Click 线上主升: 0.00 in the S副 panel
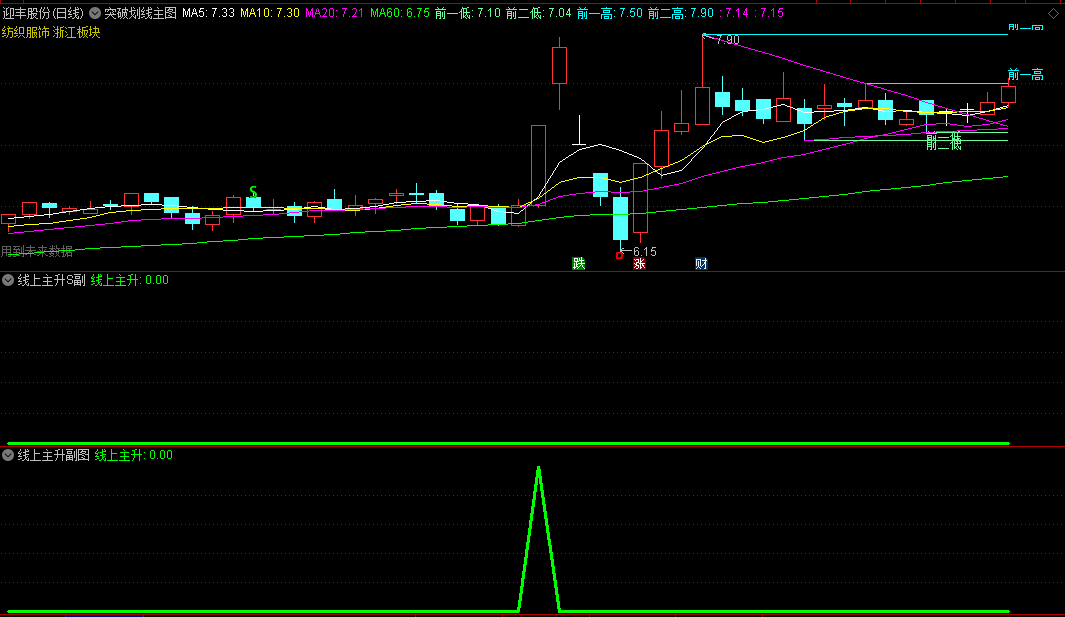 pos(130,280)
